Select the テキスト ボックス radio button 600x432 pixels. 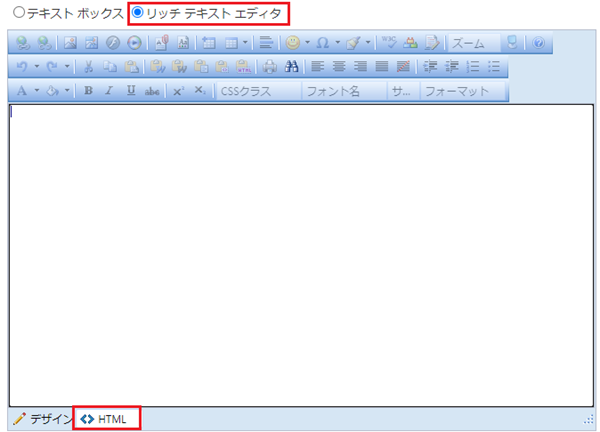[19, 13]
